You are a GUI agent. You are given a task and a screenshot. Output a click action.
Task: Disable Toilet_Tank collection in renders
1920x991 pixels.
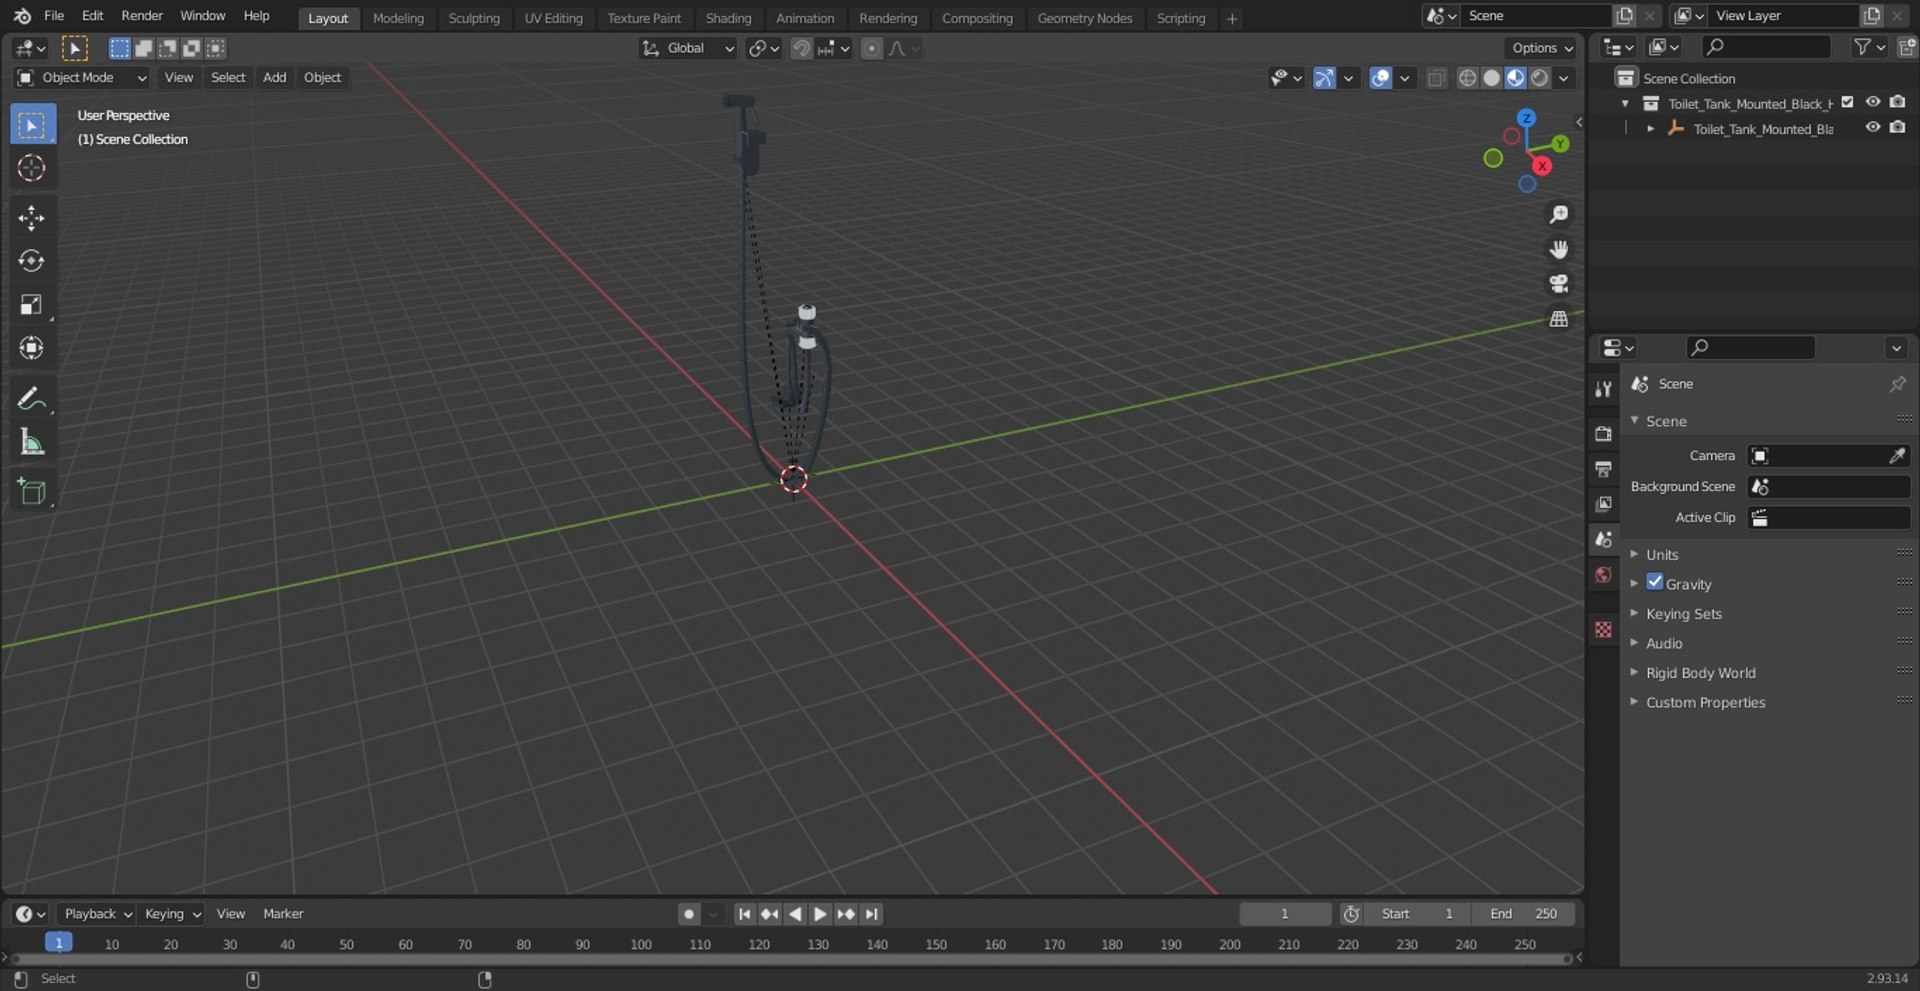(1898, 102)
